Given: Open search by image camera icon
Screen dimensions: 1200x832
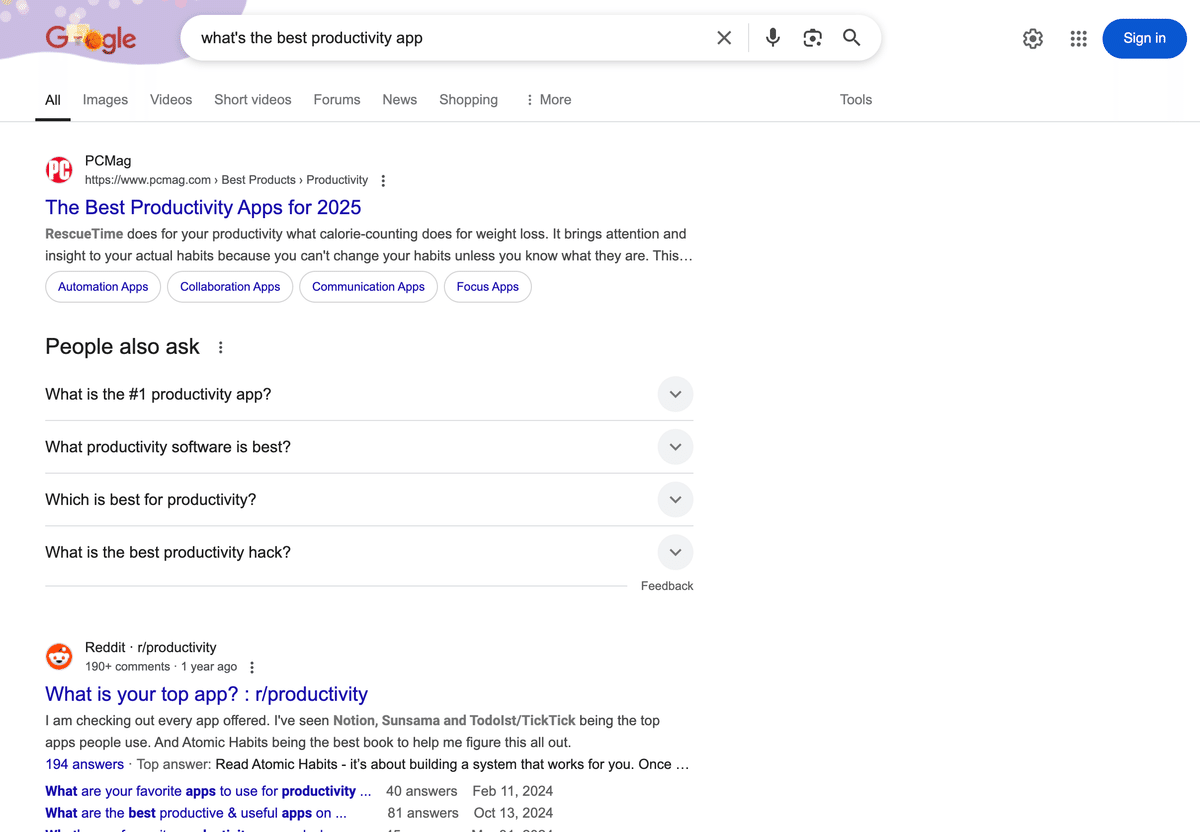Looking at the screenshot, I should click(x=812, y=38).
